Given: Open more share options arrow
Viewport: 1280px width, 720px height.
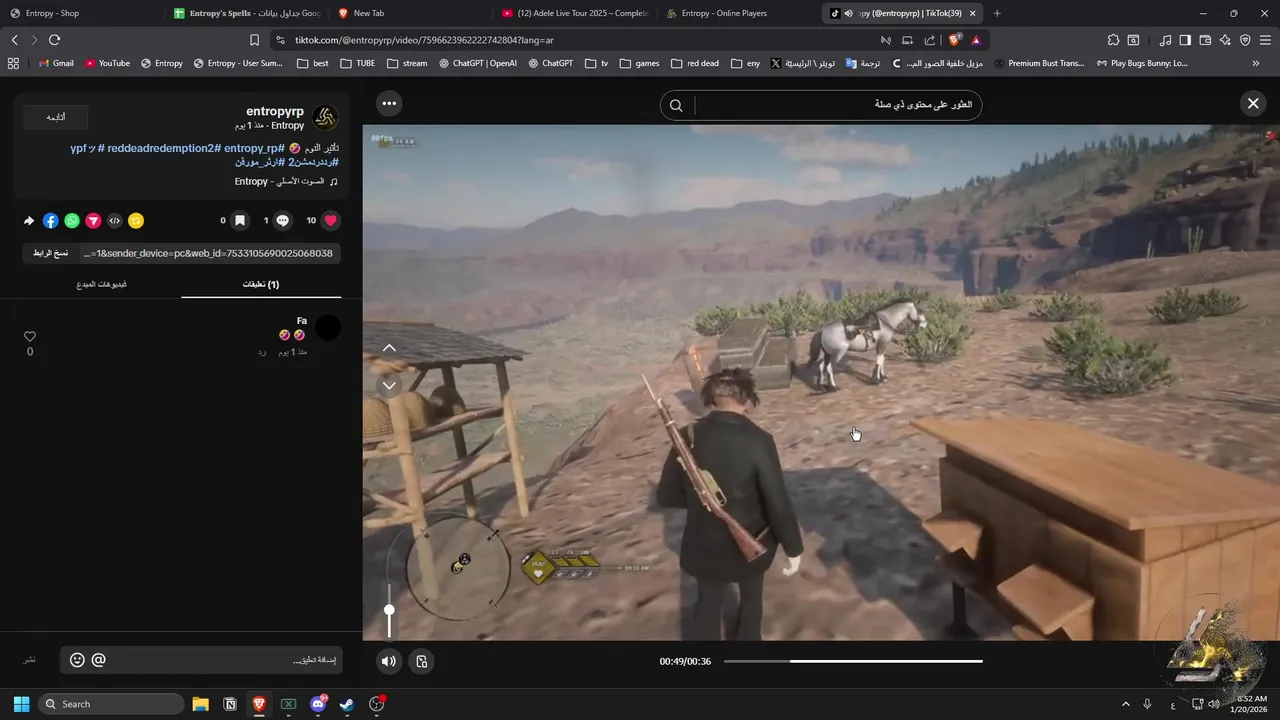Looking at the screenshot, I should pos(29,221).
